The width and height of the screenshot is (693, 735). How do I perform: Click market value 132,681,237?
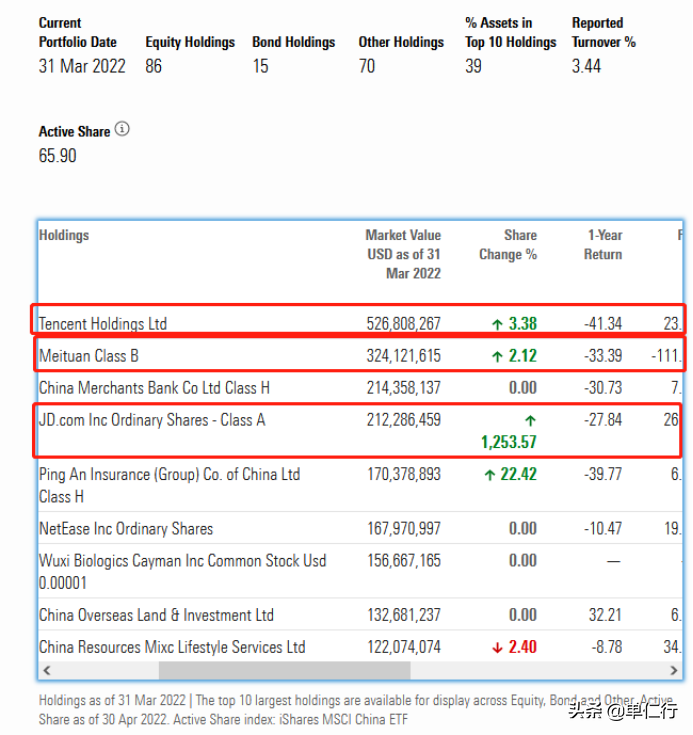tap(404, 615)
